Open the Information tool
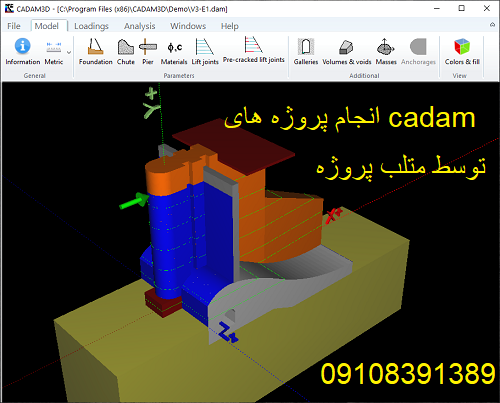 tap(22, 52)
